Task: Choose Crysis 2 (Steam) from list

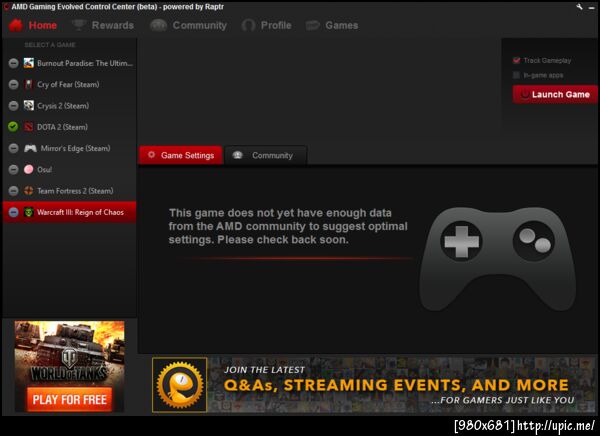Action: pyautogui.click(x=69, y=106)
